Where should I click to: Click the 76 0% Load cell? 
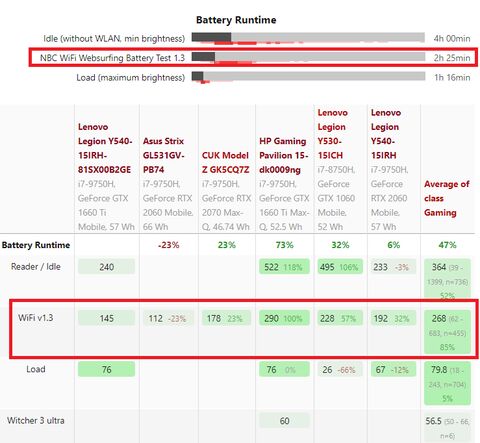click(284, 369)
